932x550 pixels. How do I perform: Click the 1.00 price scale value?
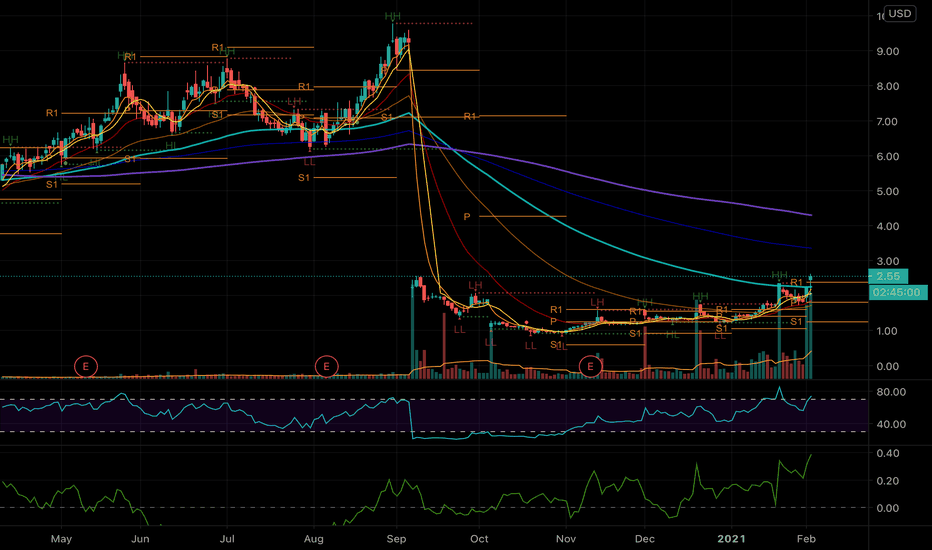tap(887, 331)
